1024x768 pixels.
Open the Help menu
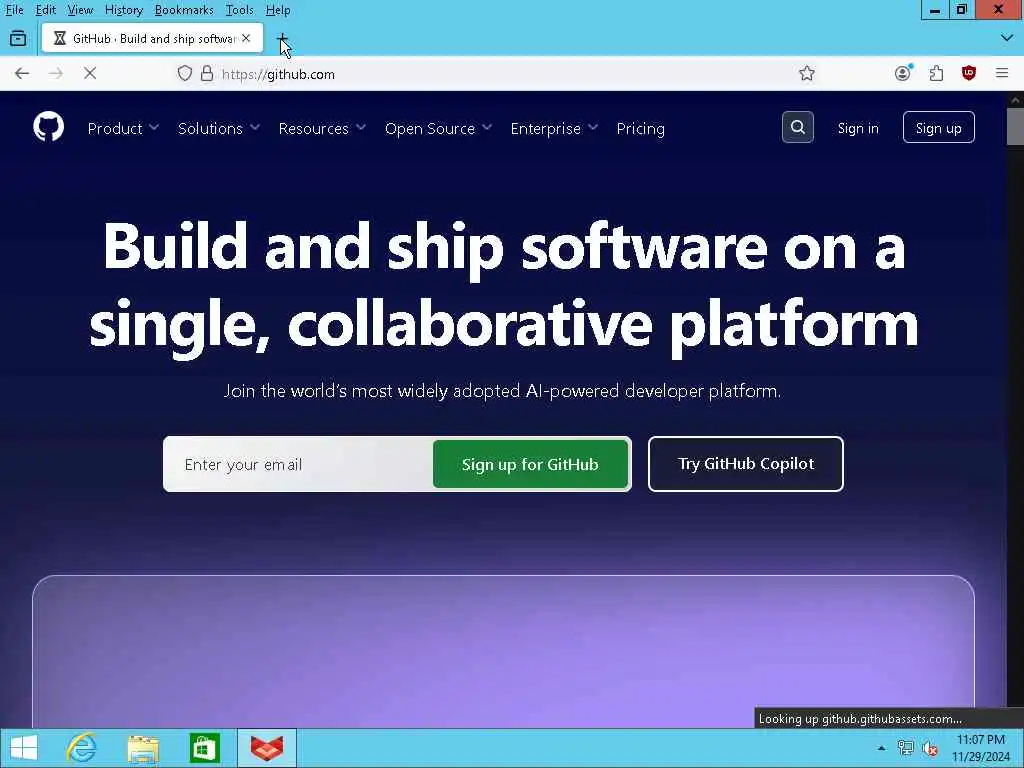tap(278, 10)
